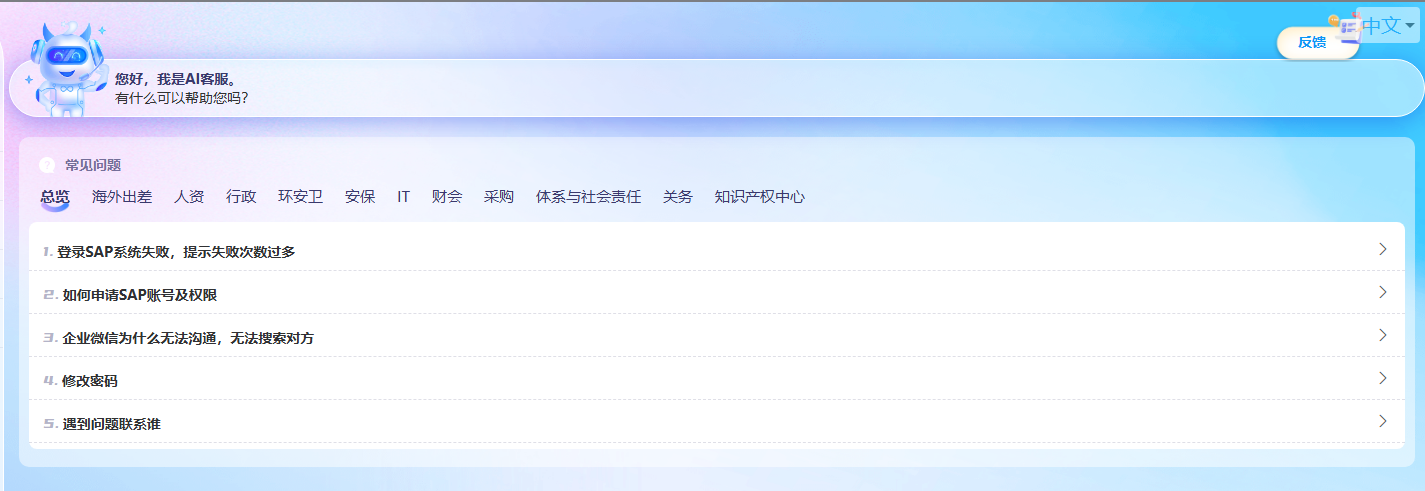
Task: Expand chevron on 如何申请SAP账号及权限 row
Action: 1383,292
